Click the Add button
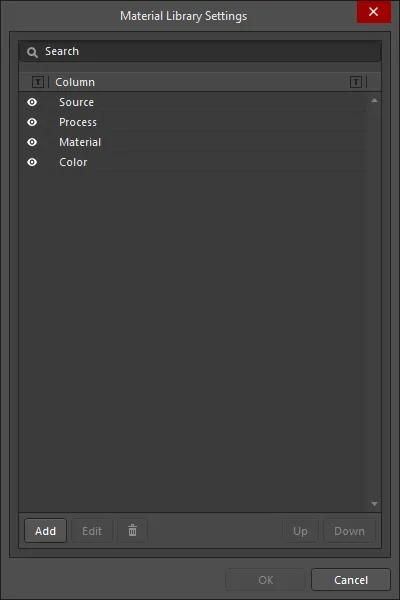Image resolution: width=400 pixels, height=600 pixels. click(46, 531)
